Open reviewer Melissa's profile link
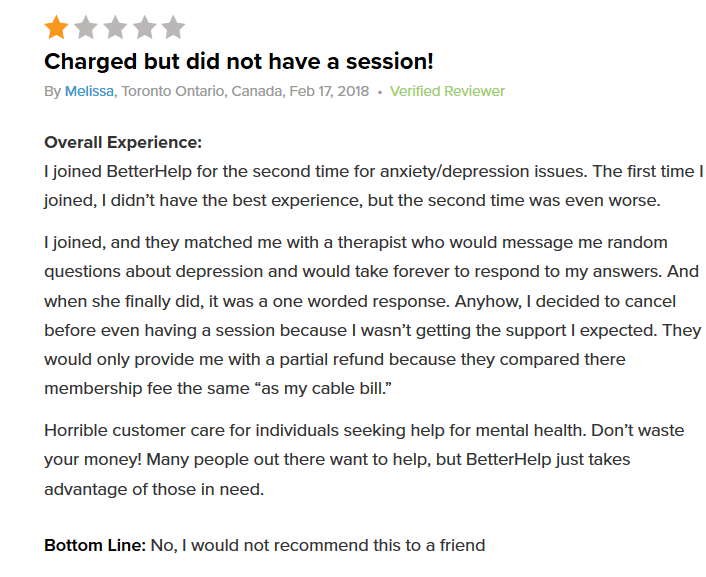Image resolution: width=706 pixels, height=577 pixels. click(90, 91)
